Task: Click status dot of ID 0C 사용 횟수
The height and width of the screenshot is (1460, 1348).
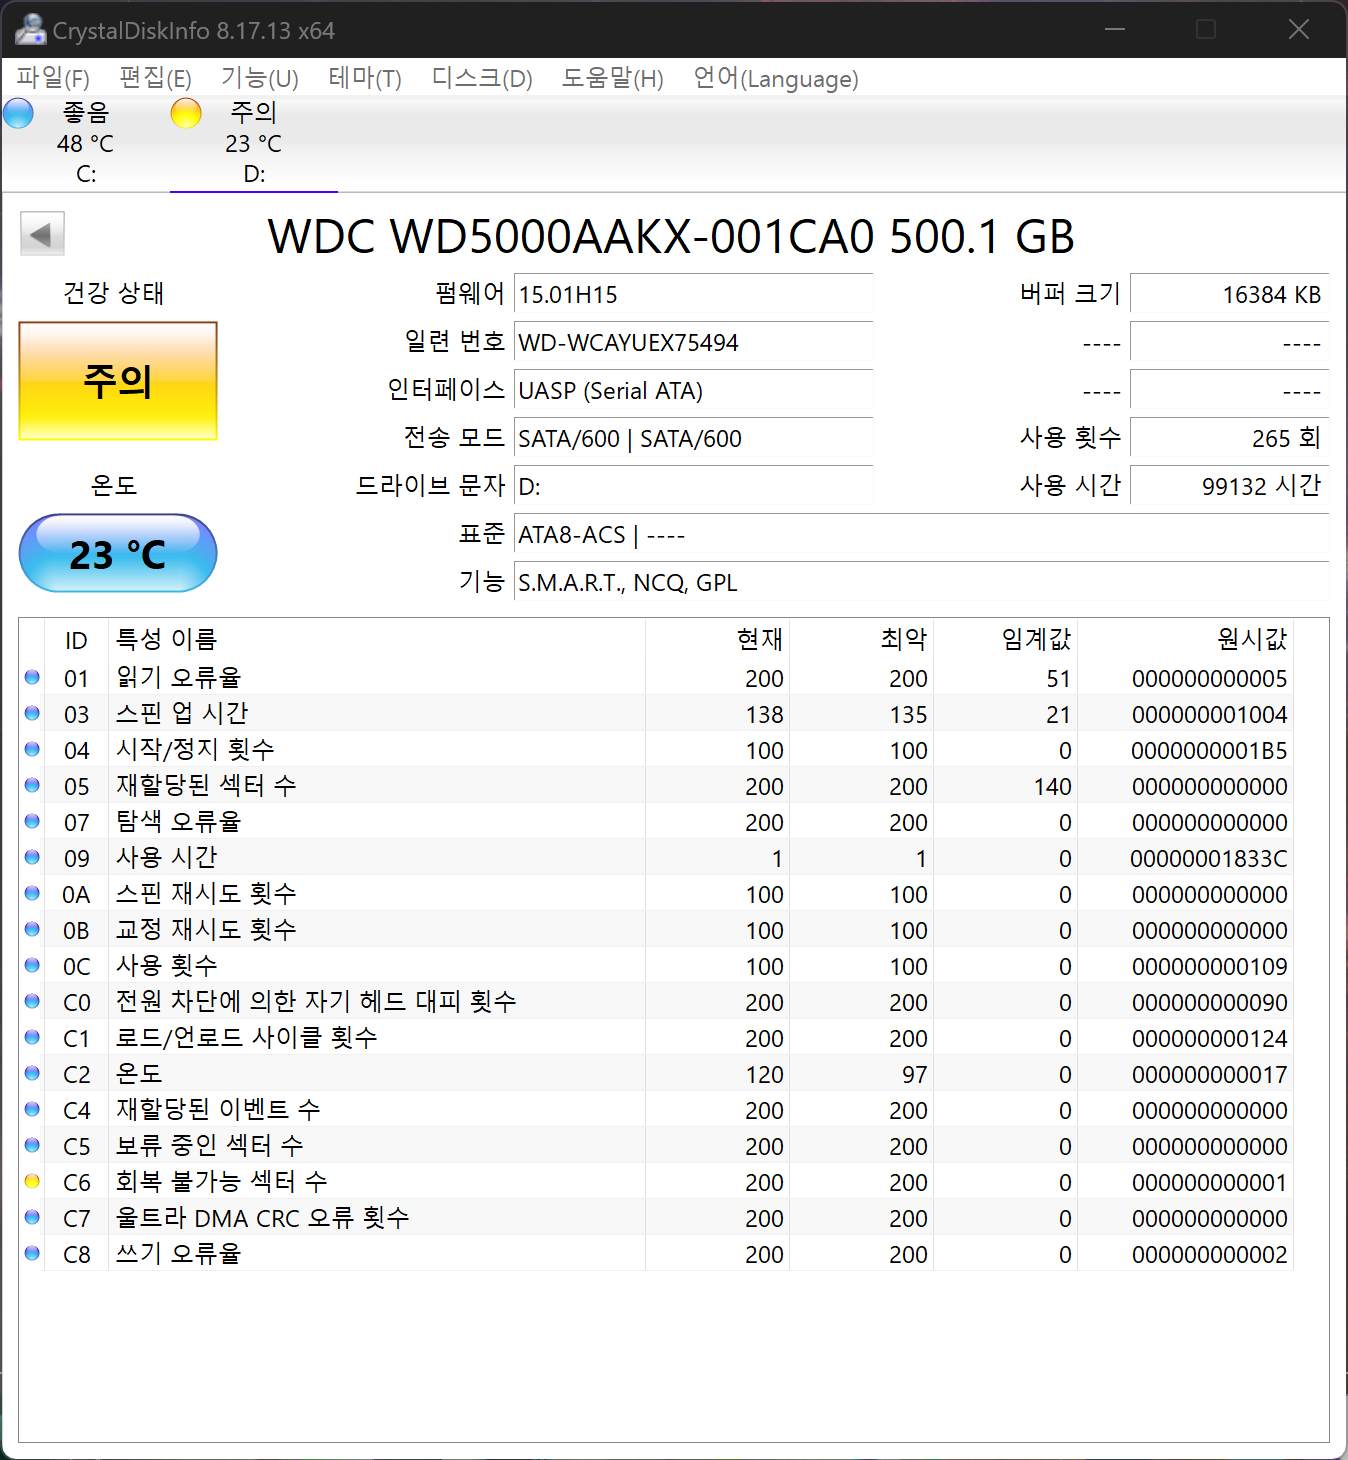Action: (32, 965)
